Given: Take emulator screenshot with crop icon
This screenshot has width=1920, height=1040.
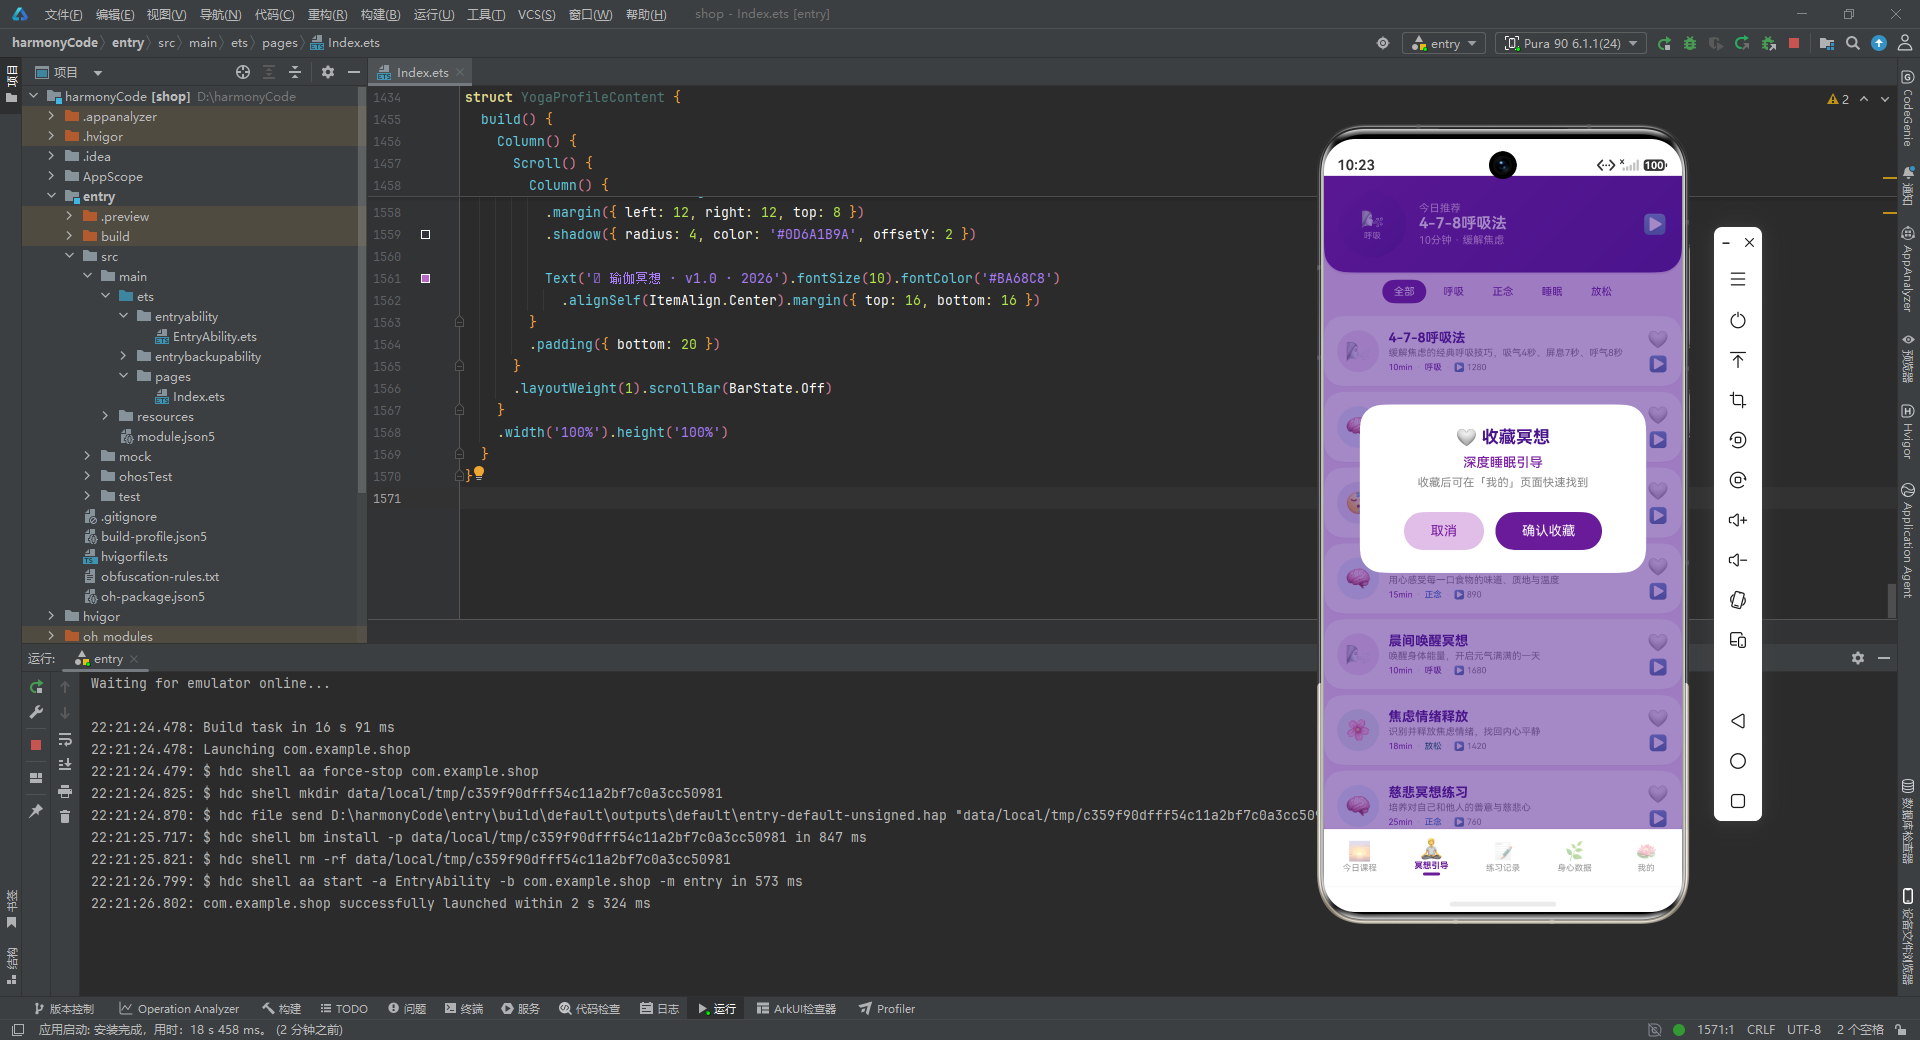Looking at the screenshot, I should coord(1738,400).
